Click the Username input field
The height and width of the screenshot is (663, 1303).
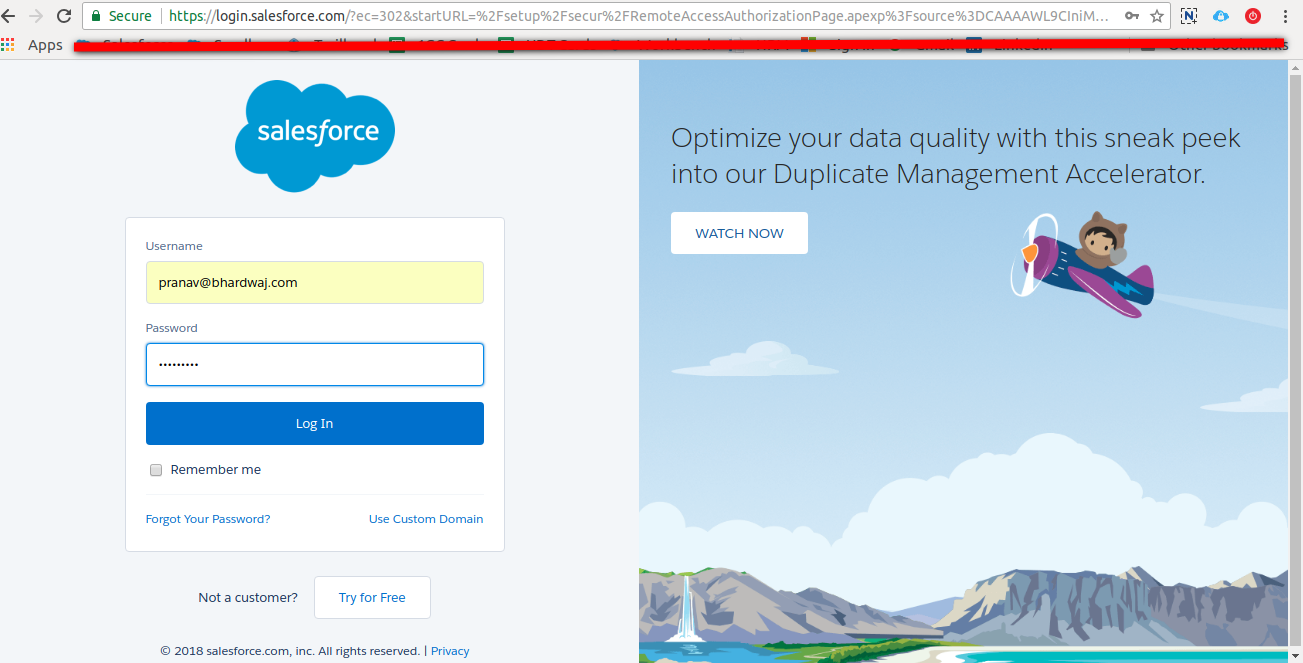(315, 282)
